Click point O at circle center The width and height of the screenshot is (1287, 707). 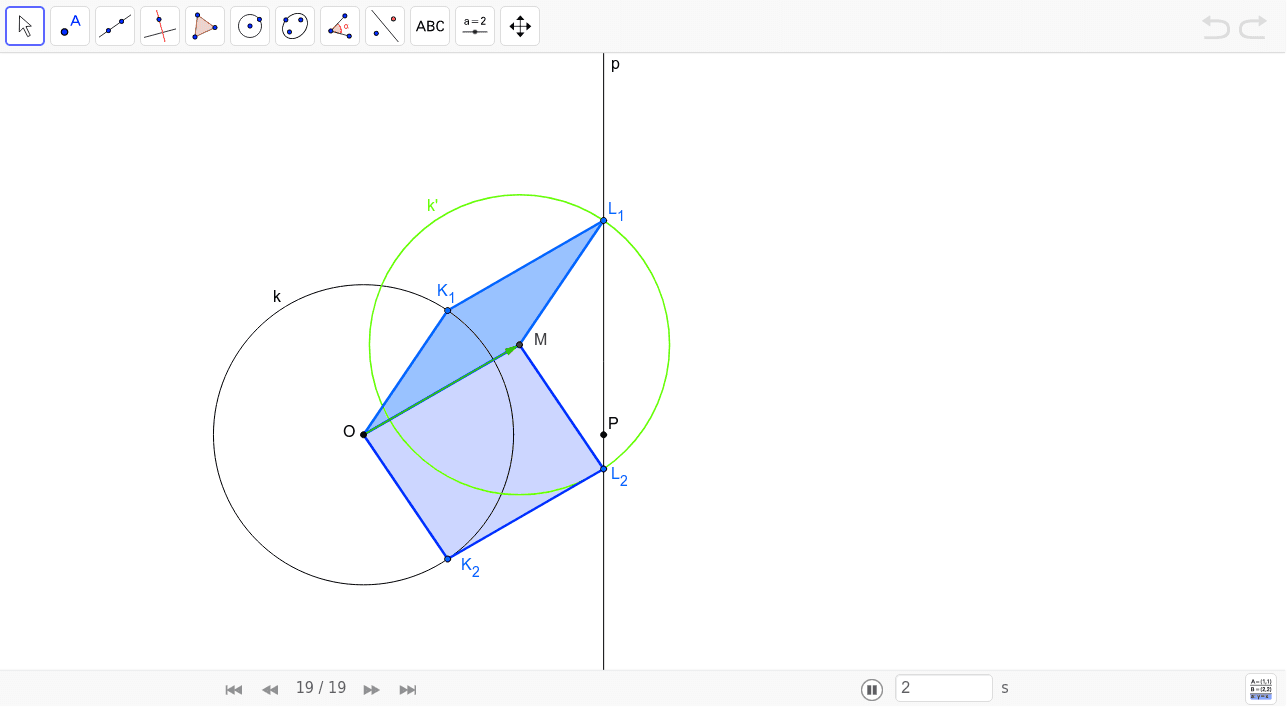364,434
